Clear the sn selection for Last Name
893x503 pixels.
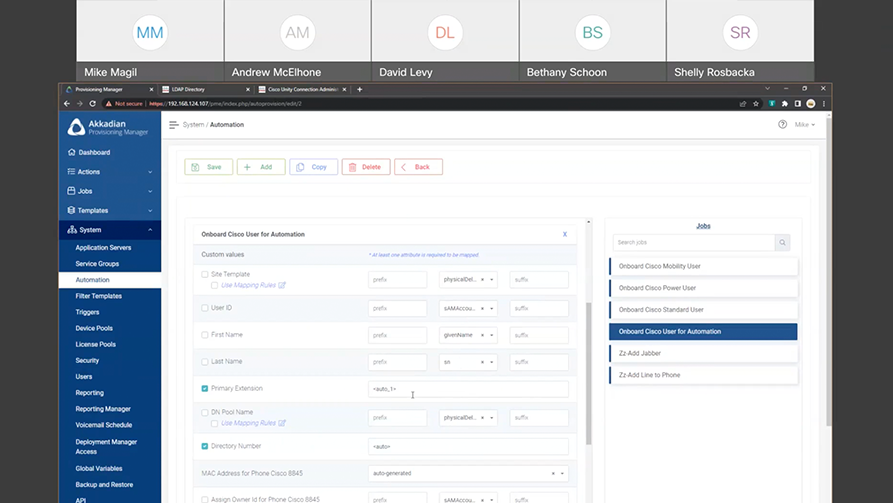pyautogui.click(x=482, y=362)
